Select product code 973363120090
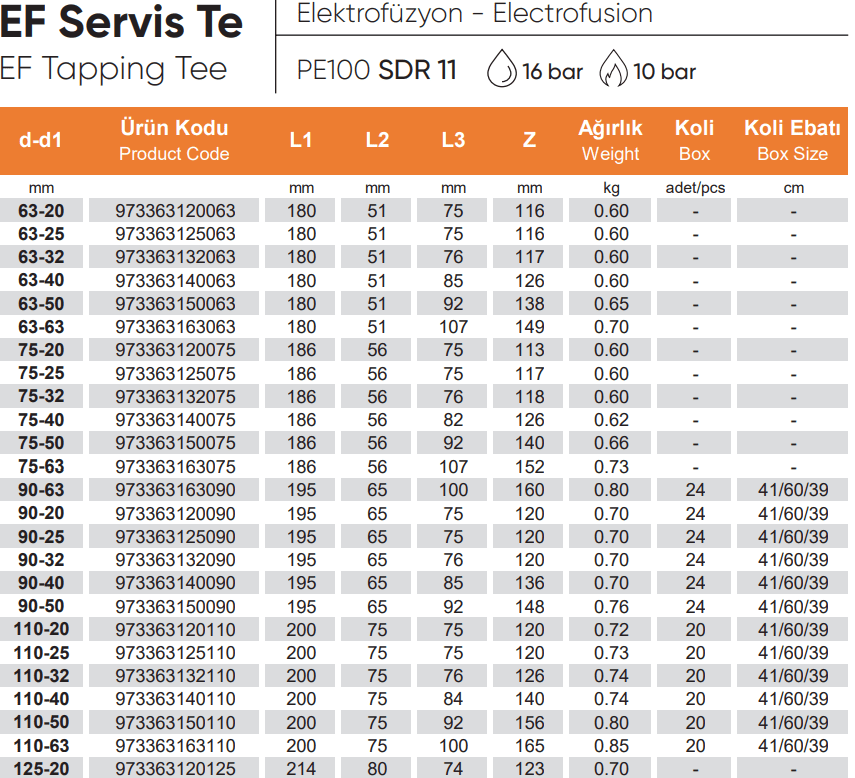 pyautogui.click(x=175, y=514)
